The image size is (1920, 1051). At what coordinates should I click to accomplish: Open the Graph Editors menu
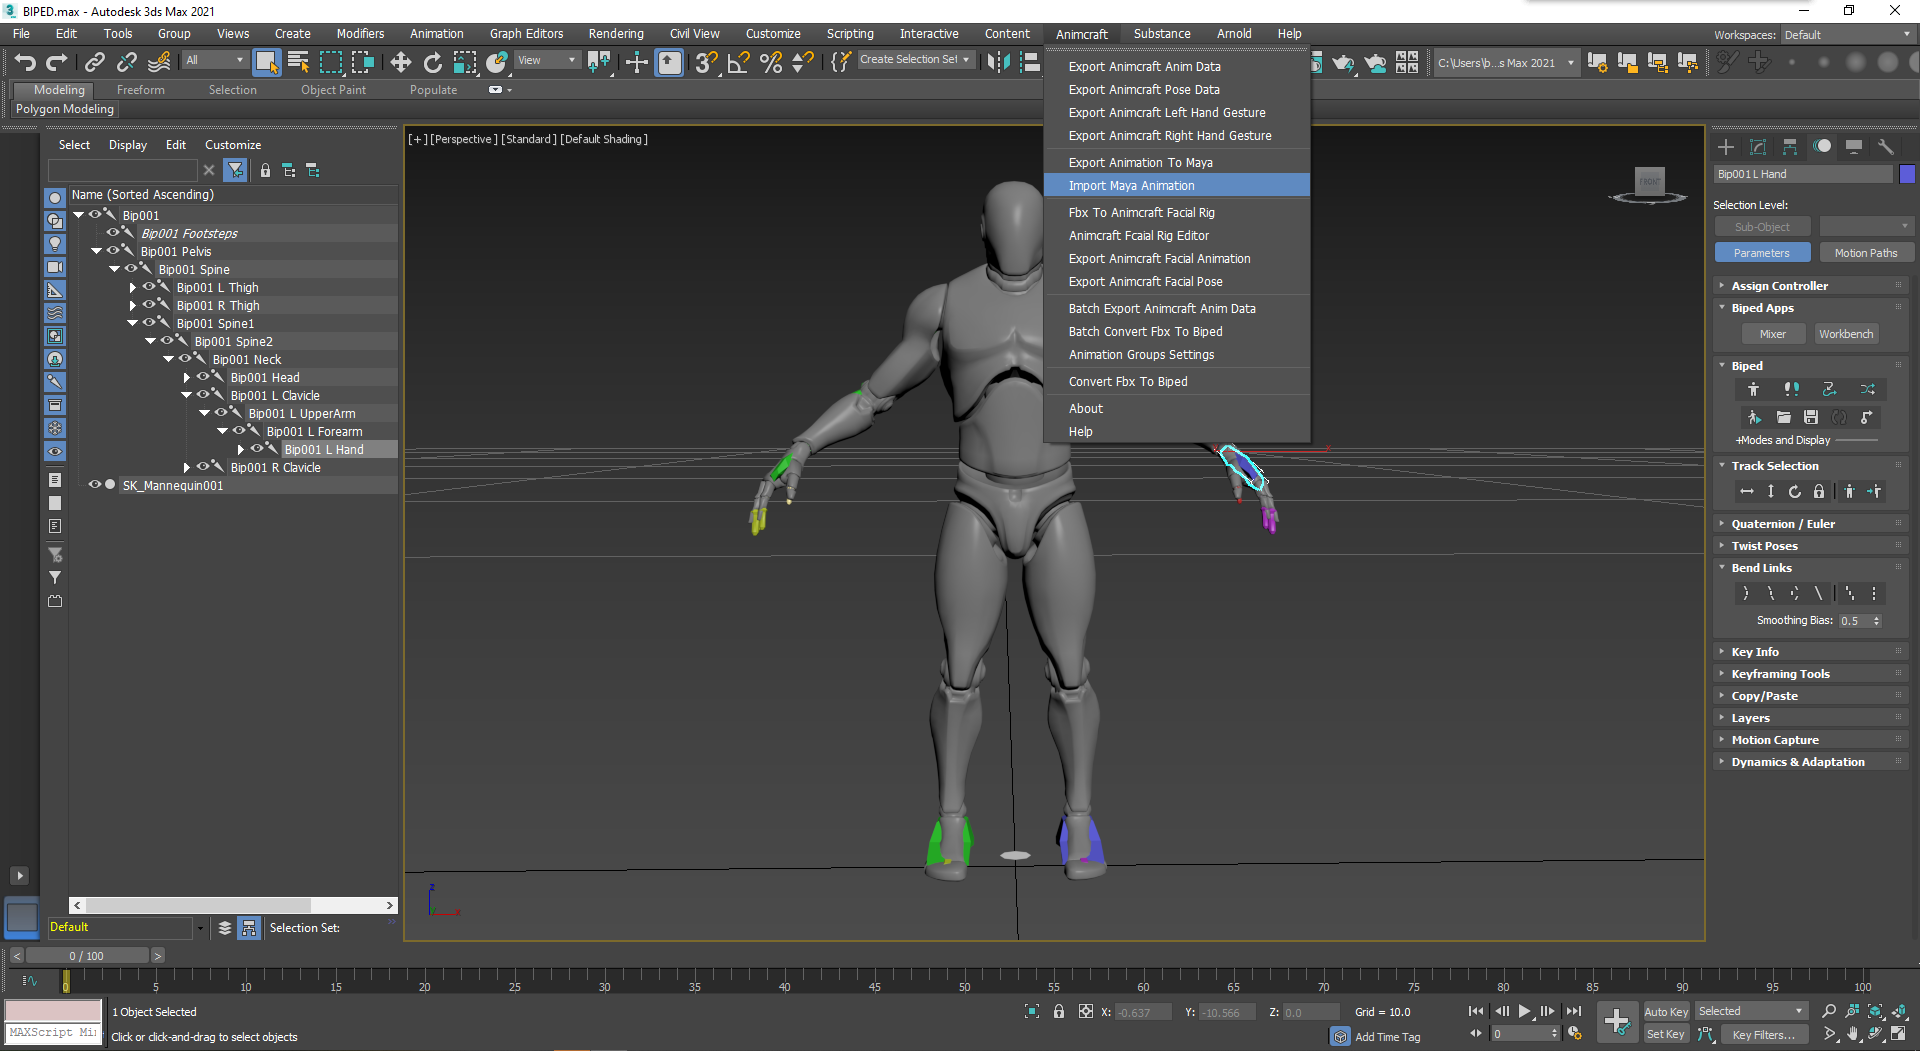(x=526, y=34)
